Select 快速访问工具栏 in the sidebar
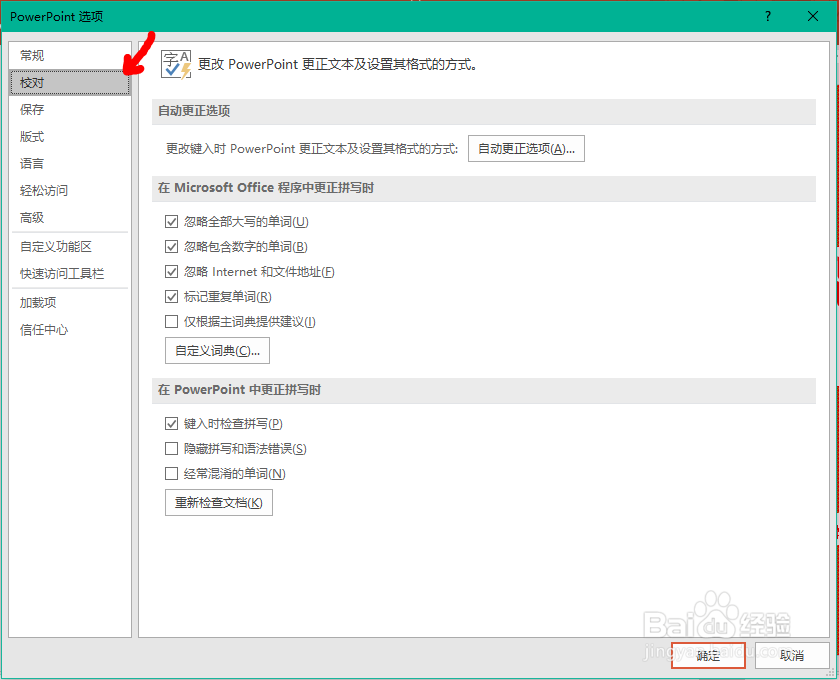The height and width of the screenshot is (680, 839). point(70,274)
